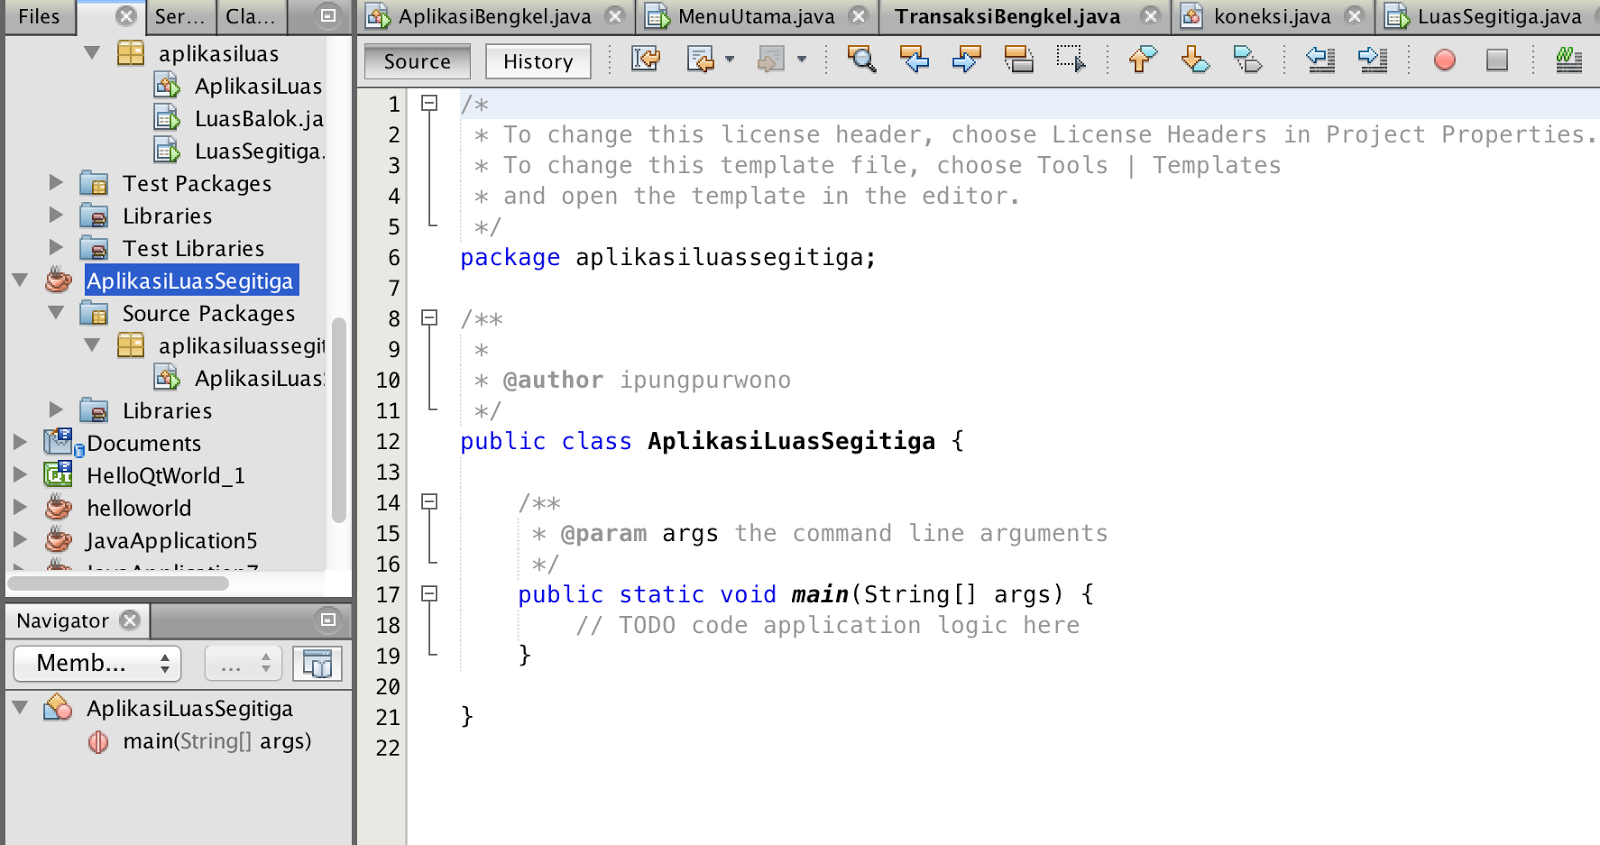Click the Documents project icon
The image size is (1600, 845).
point(62,442)
